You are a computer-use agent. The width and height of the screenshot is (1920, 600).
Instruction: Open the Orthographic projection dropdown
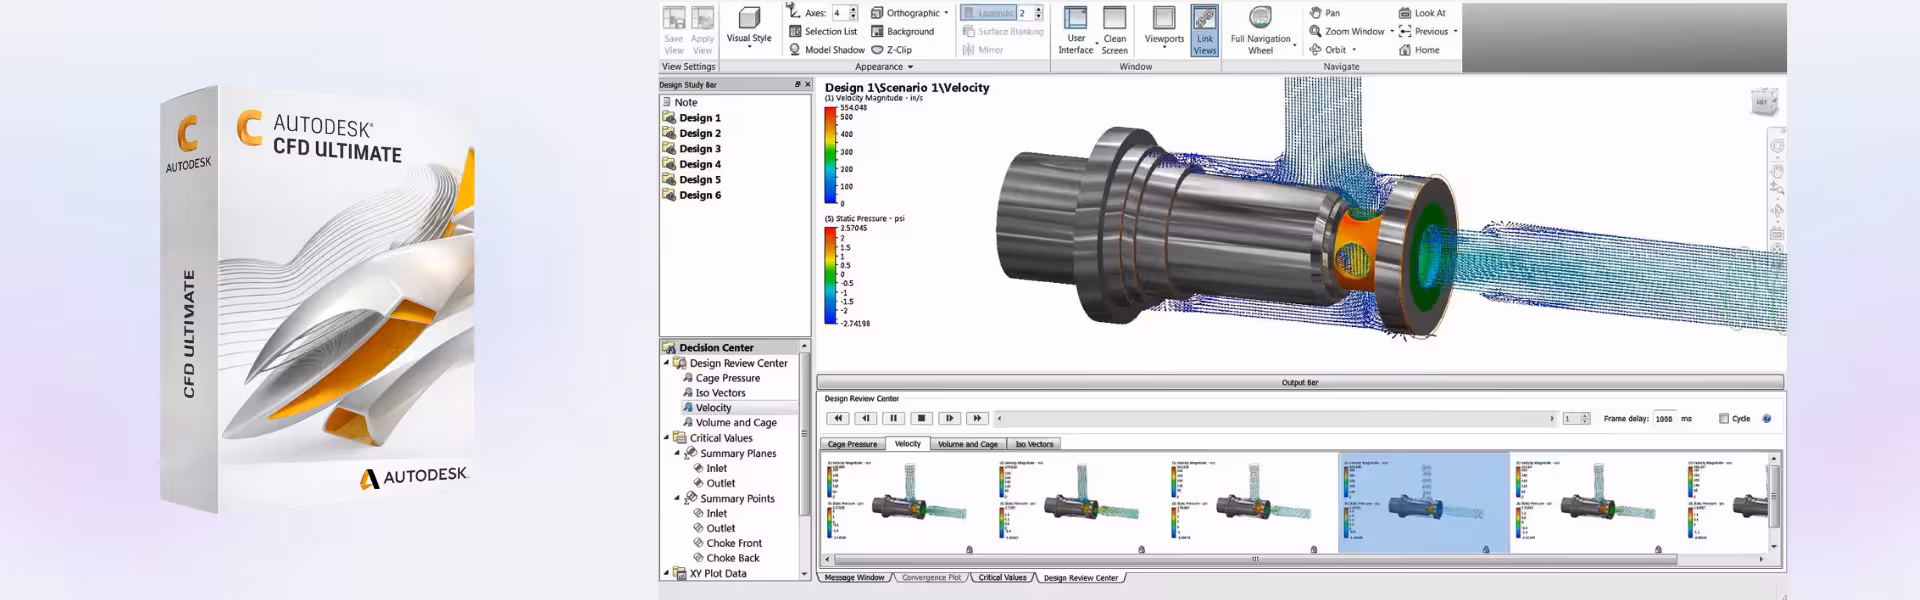(x=910, y=13)
